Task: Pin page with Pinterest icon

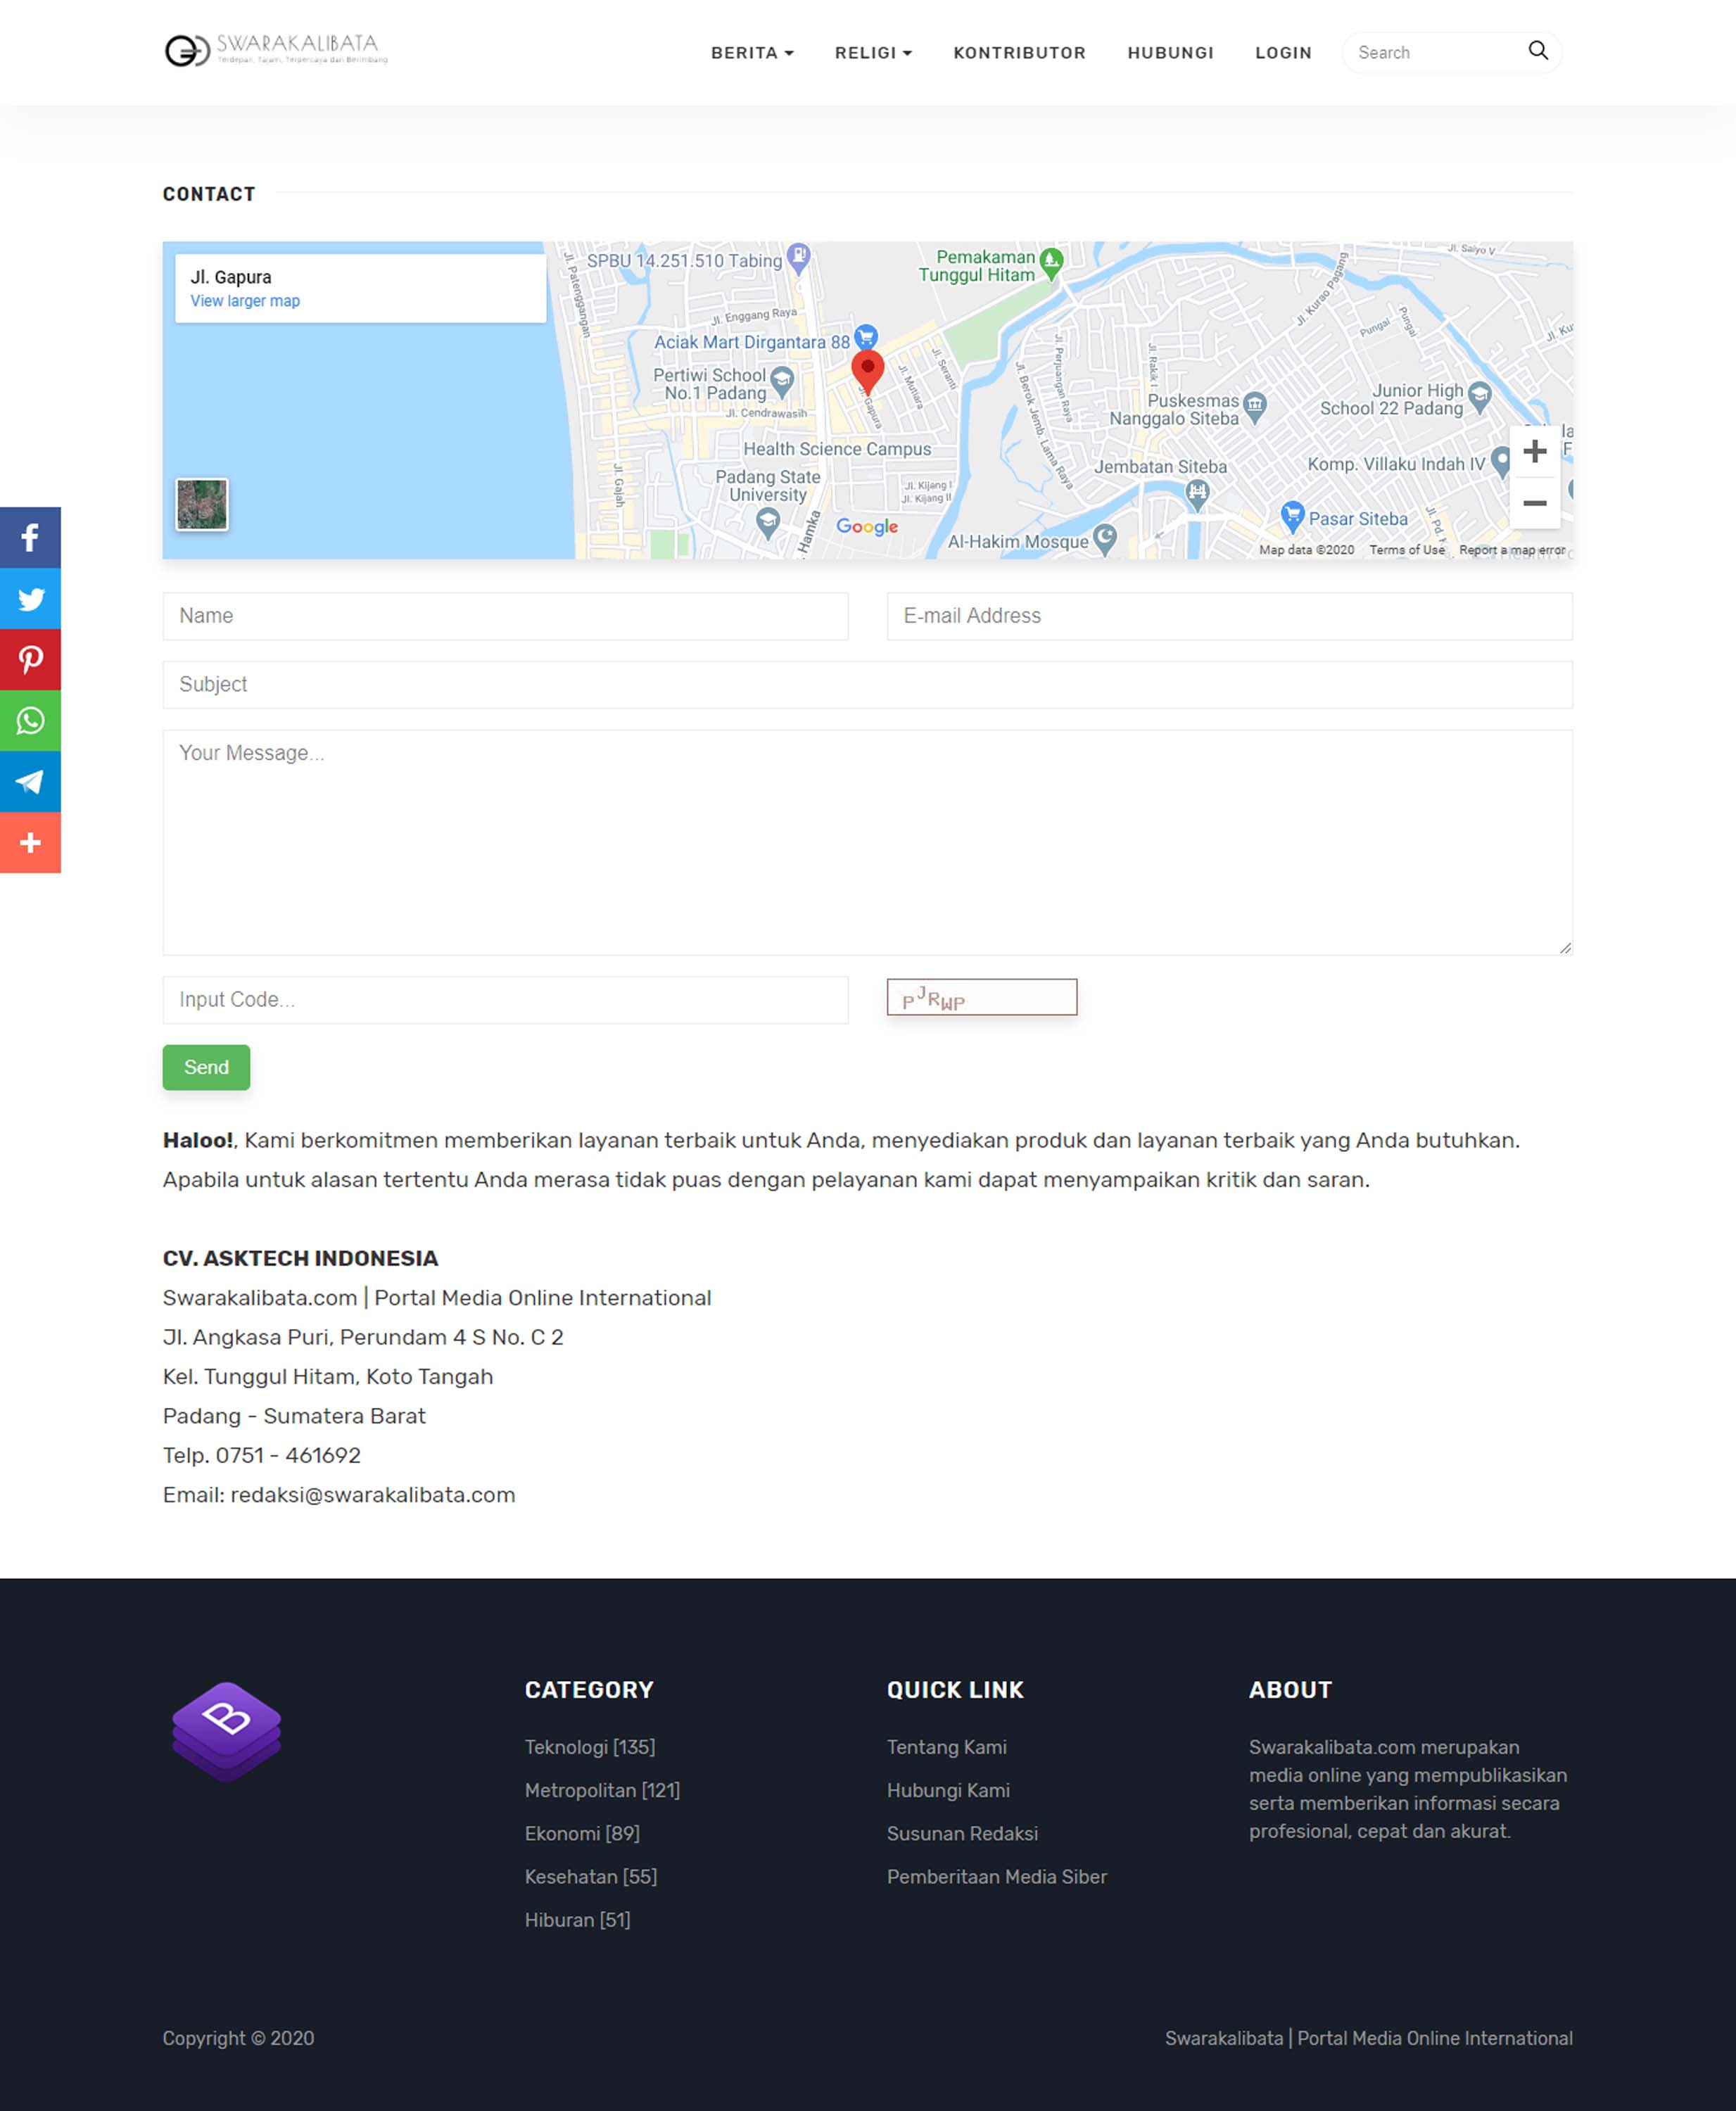Action: pyautogui.click(x=30, y=660)
